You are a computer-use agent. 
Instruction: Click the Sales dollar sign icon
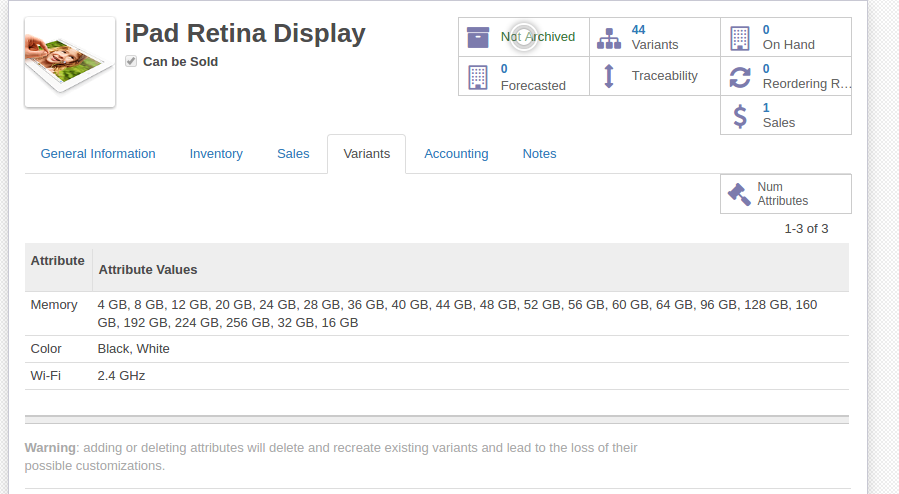click(740, 116)
